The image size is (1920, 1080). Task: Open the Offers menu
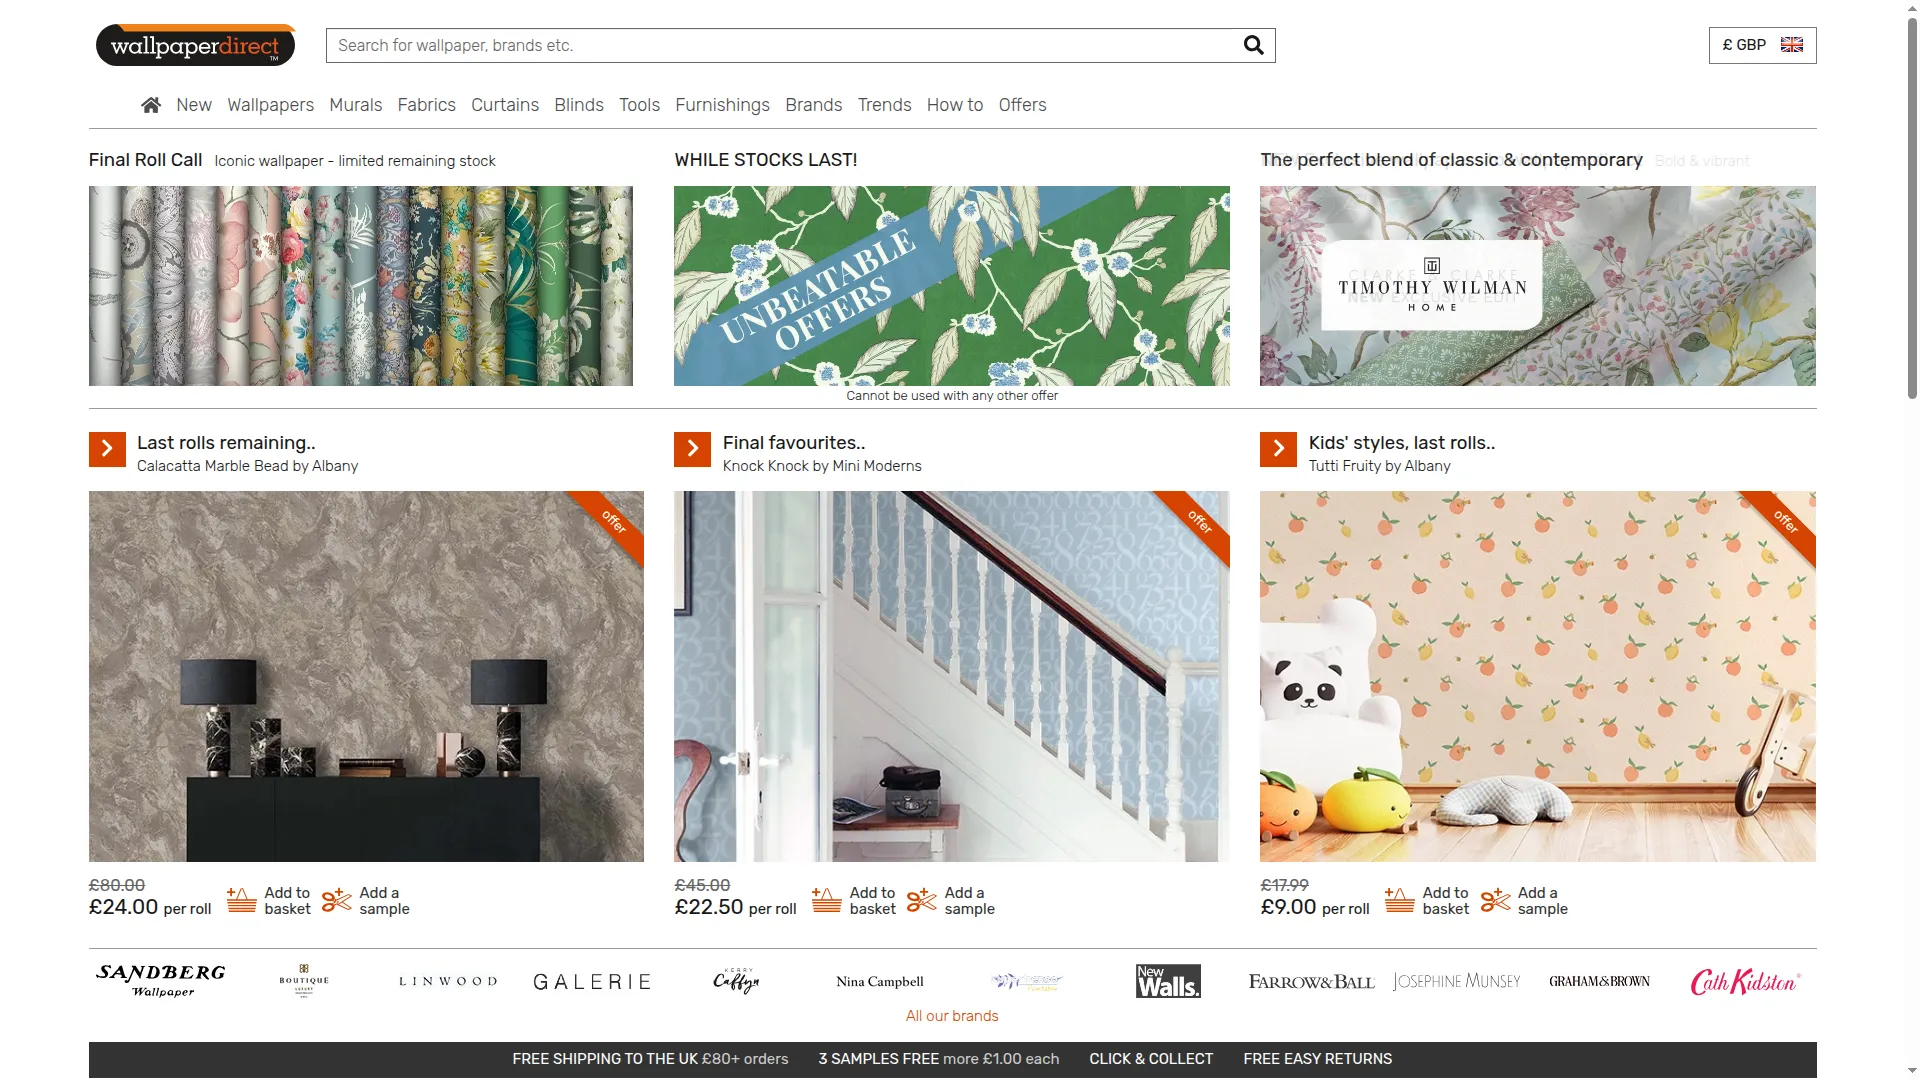(x=1022, y=105)
